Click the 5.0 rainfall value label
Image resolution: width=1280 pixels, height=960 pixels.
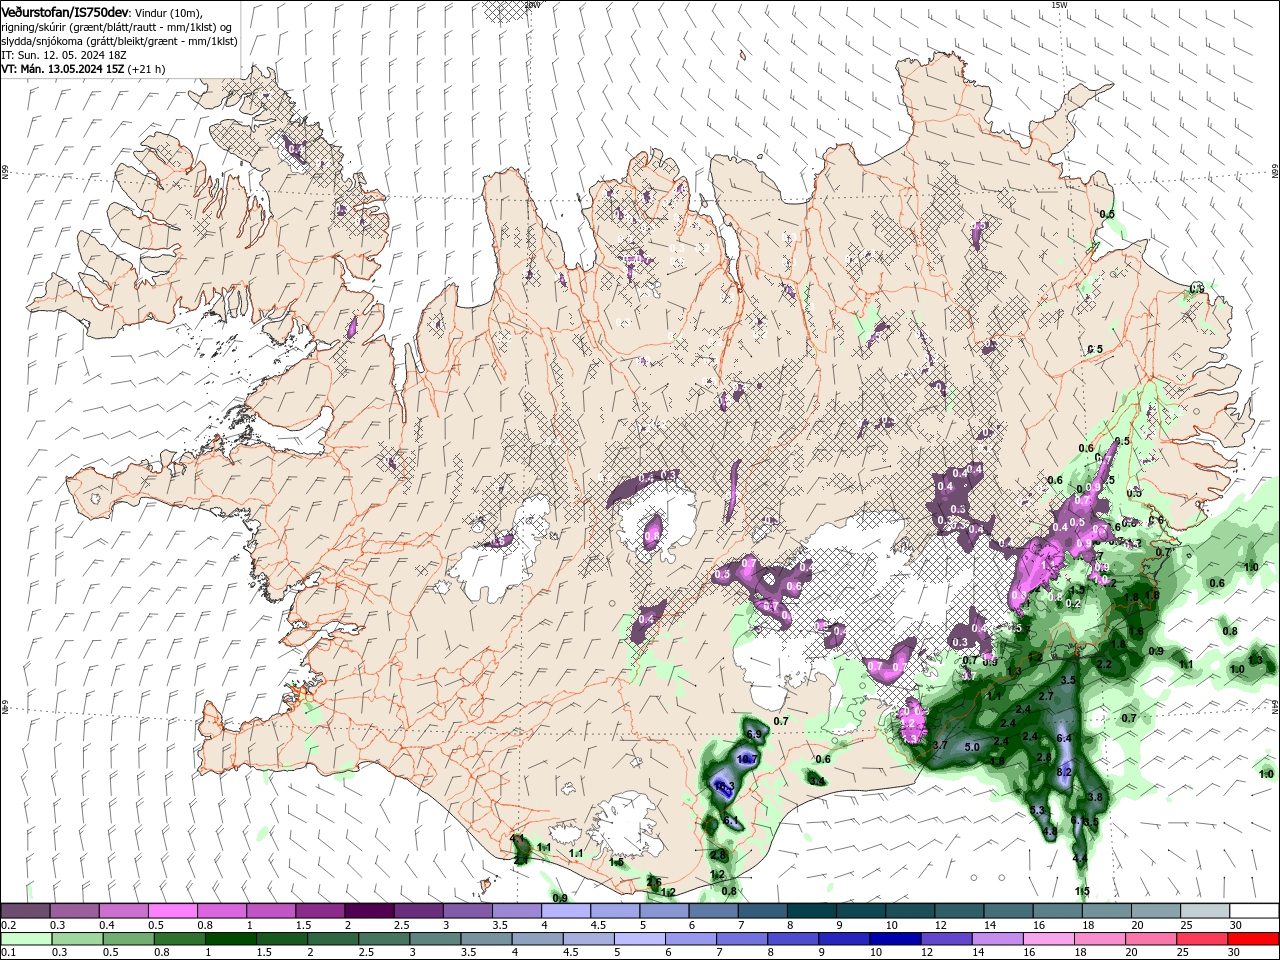[972, 747]
